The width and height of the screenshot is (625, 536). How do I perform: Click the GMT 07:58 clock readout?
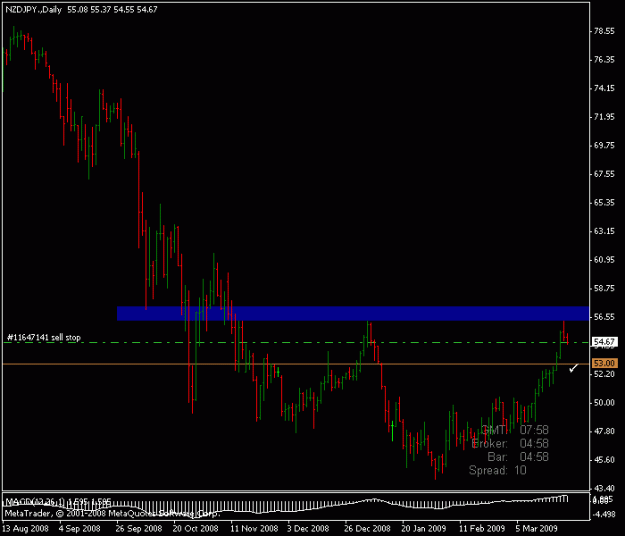515,430
